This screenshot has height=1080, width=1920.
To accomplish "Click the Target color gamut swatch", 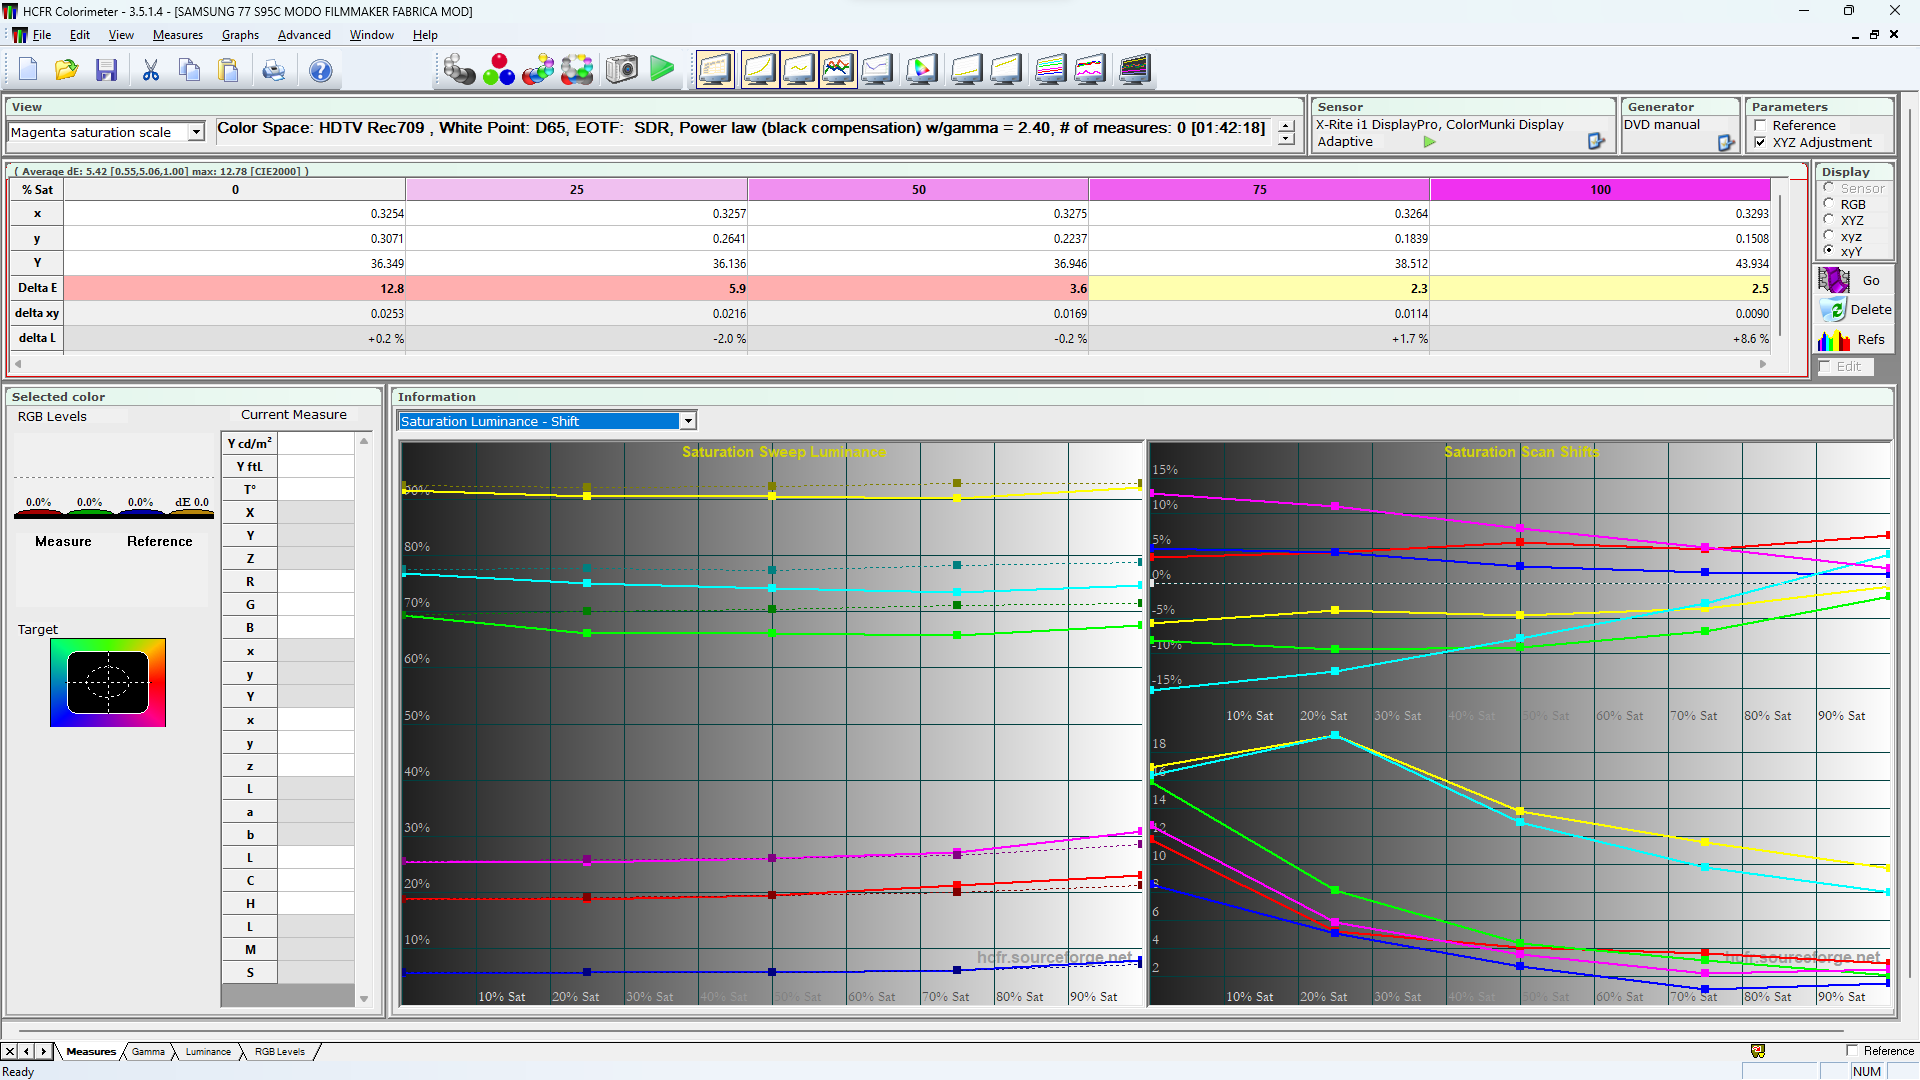I will pyautogui.click(x=108, y=682).
